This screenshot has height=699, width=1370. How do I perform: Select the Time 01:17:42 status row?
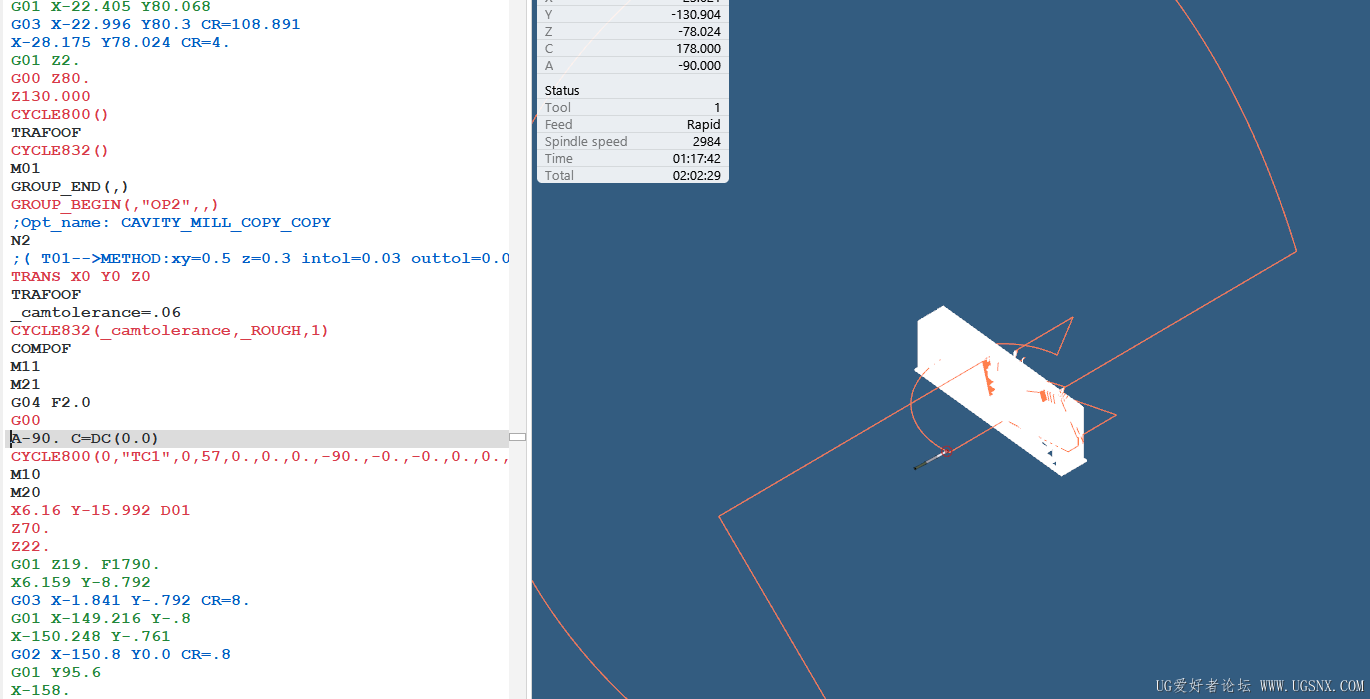[632, 158]
